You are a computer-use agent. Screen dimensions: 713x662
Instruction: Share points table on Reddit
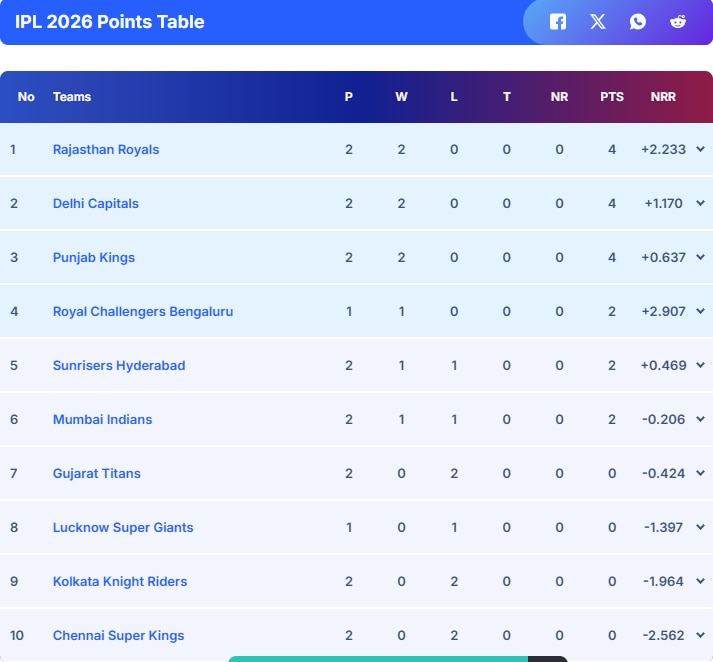coord(678,22)
